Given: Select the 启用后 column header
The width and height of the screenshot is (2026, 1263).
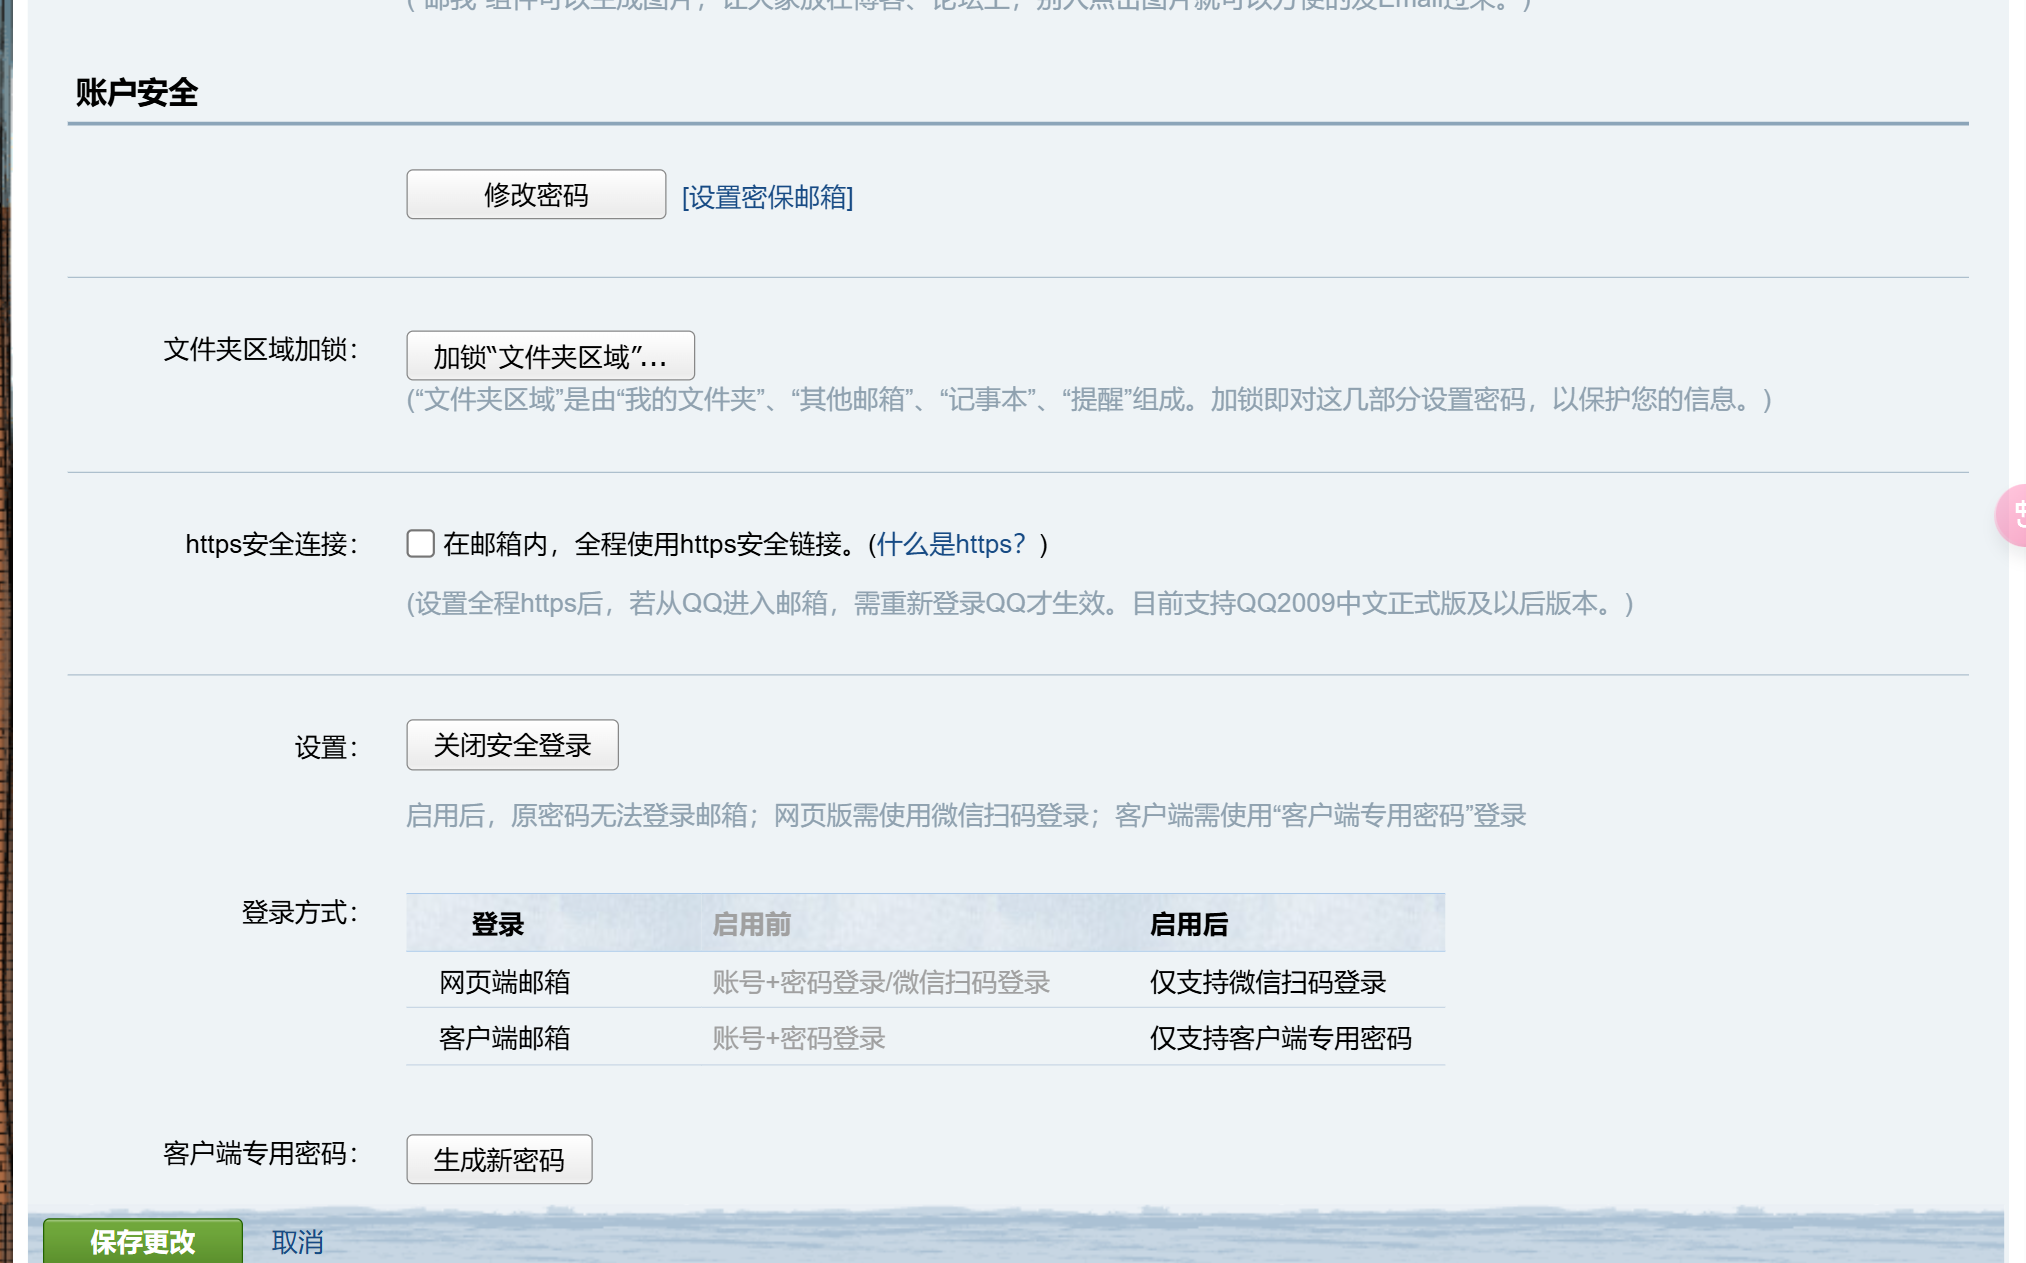Looking at the screenshot, I should [x=1188, y=924].
